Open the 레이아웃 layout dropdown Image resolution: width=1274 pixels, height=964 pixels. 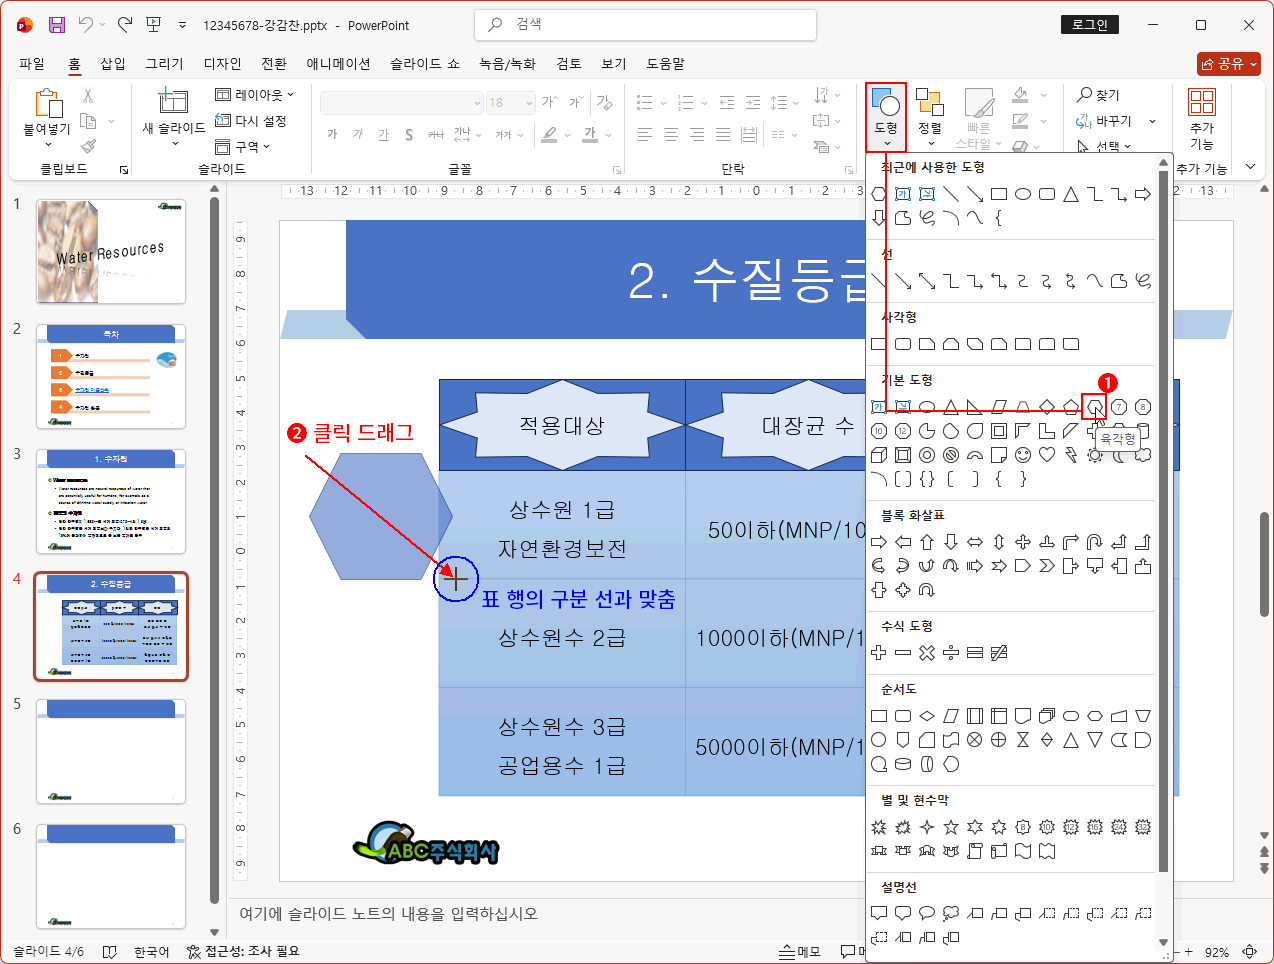pyautogui.click(x=255, y=95)
